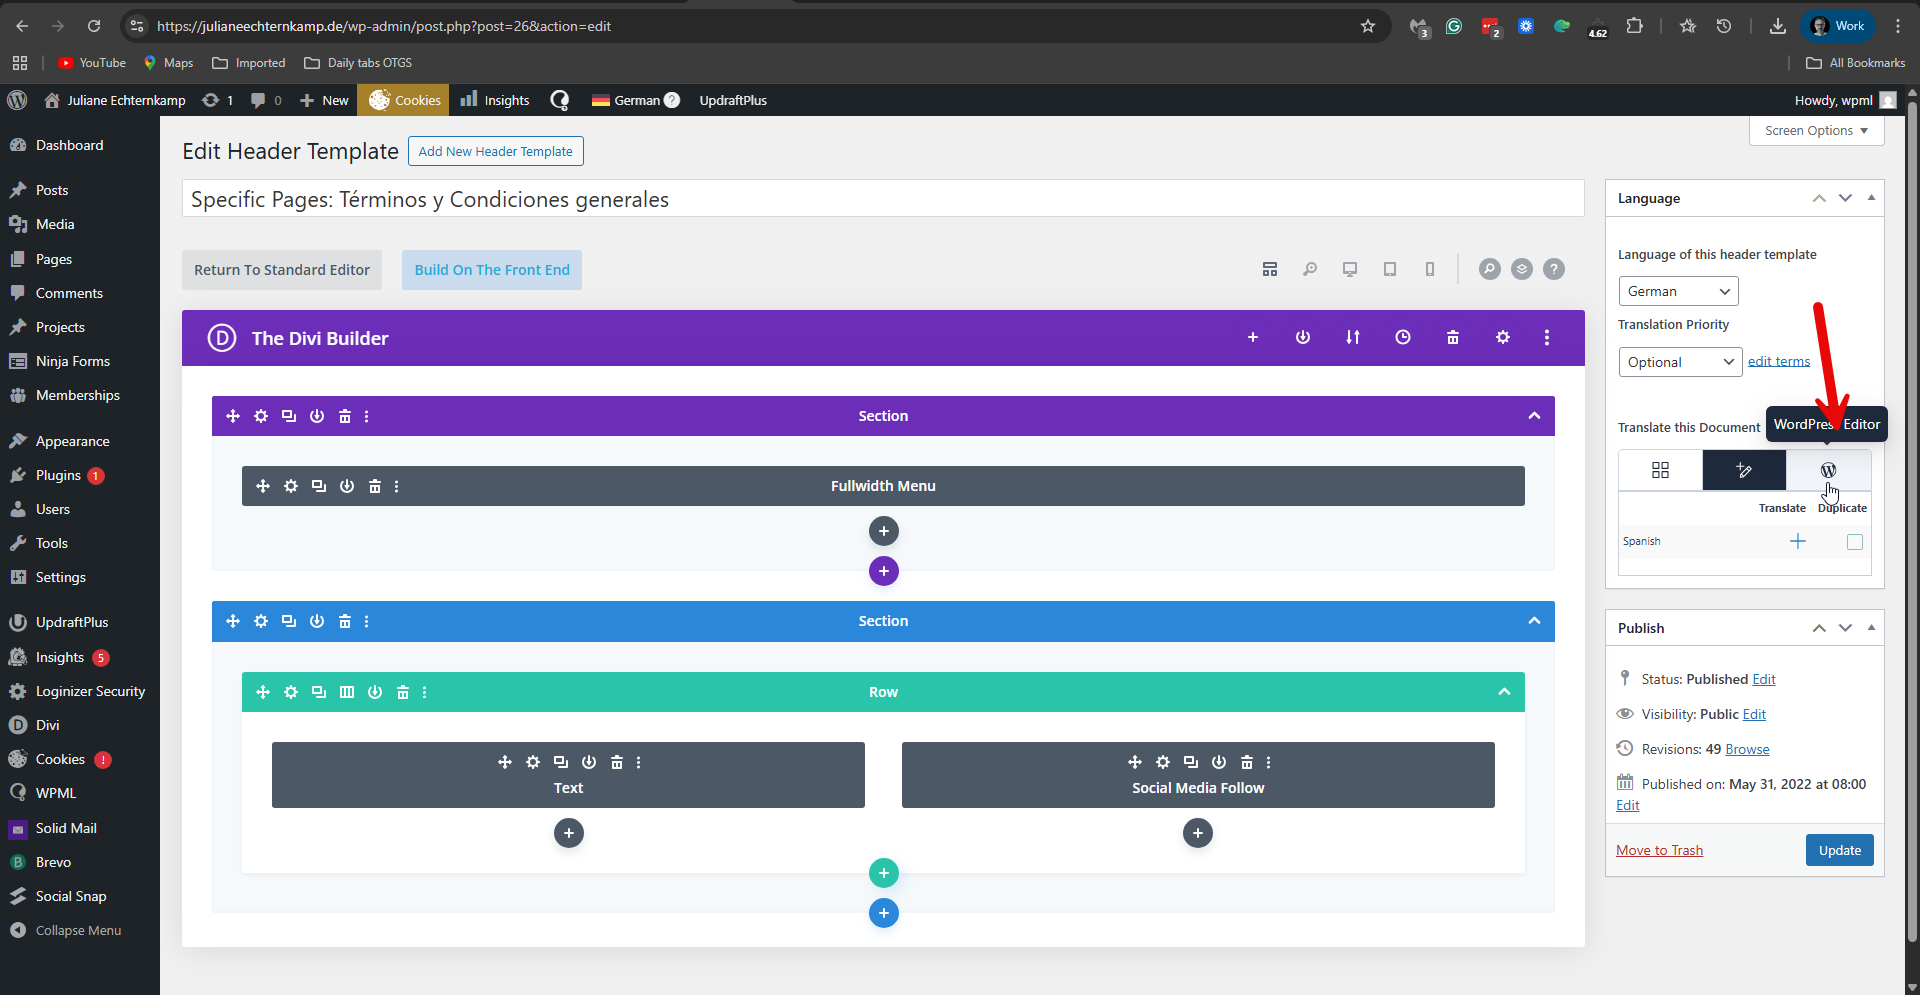Switch to wireframe view icon
This screenshot has width=1920, height=995.
[1270, 269]
